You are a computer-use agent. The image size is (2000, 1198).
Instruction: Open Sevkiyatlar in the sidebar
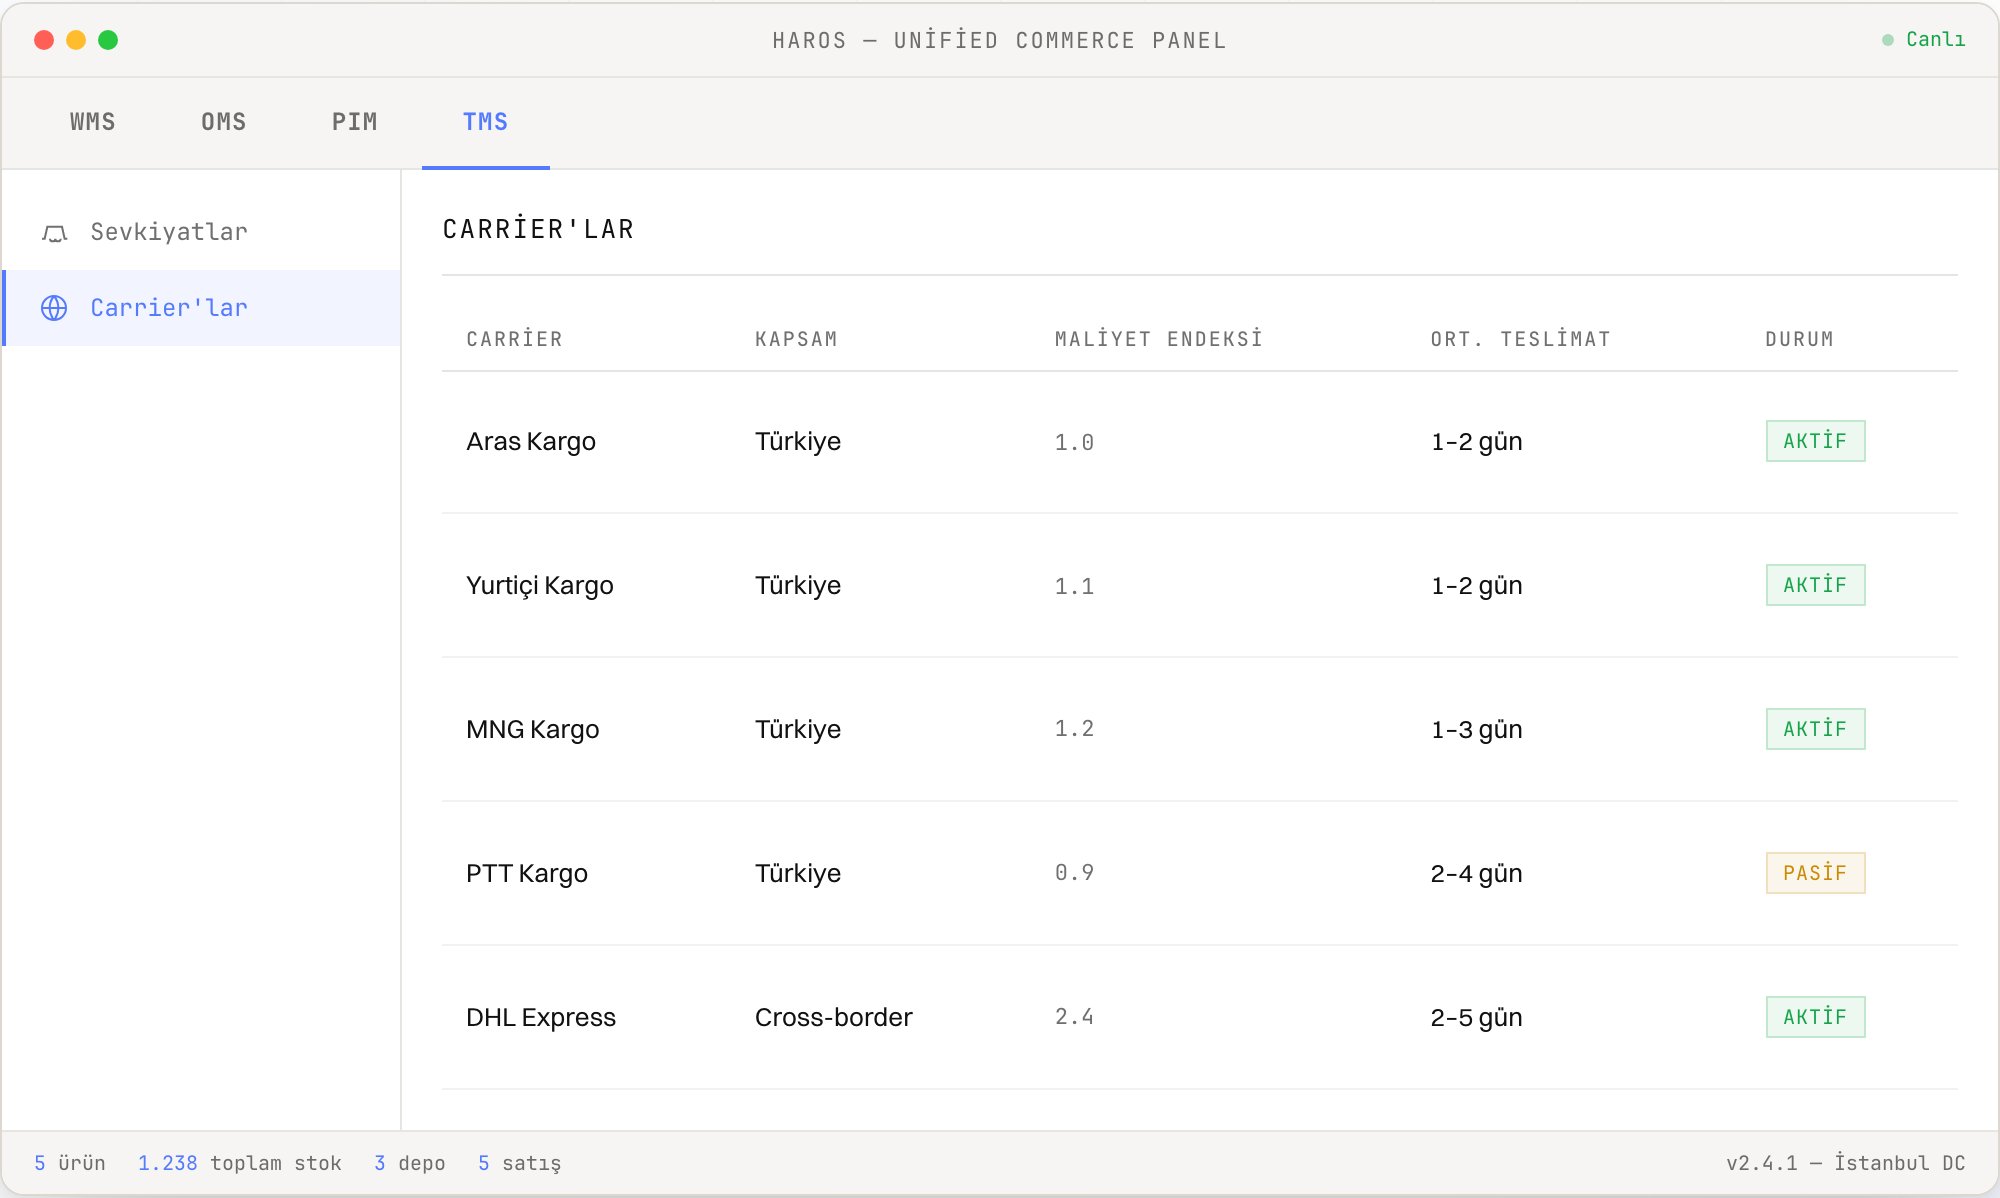click(202, 232)
